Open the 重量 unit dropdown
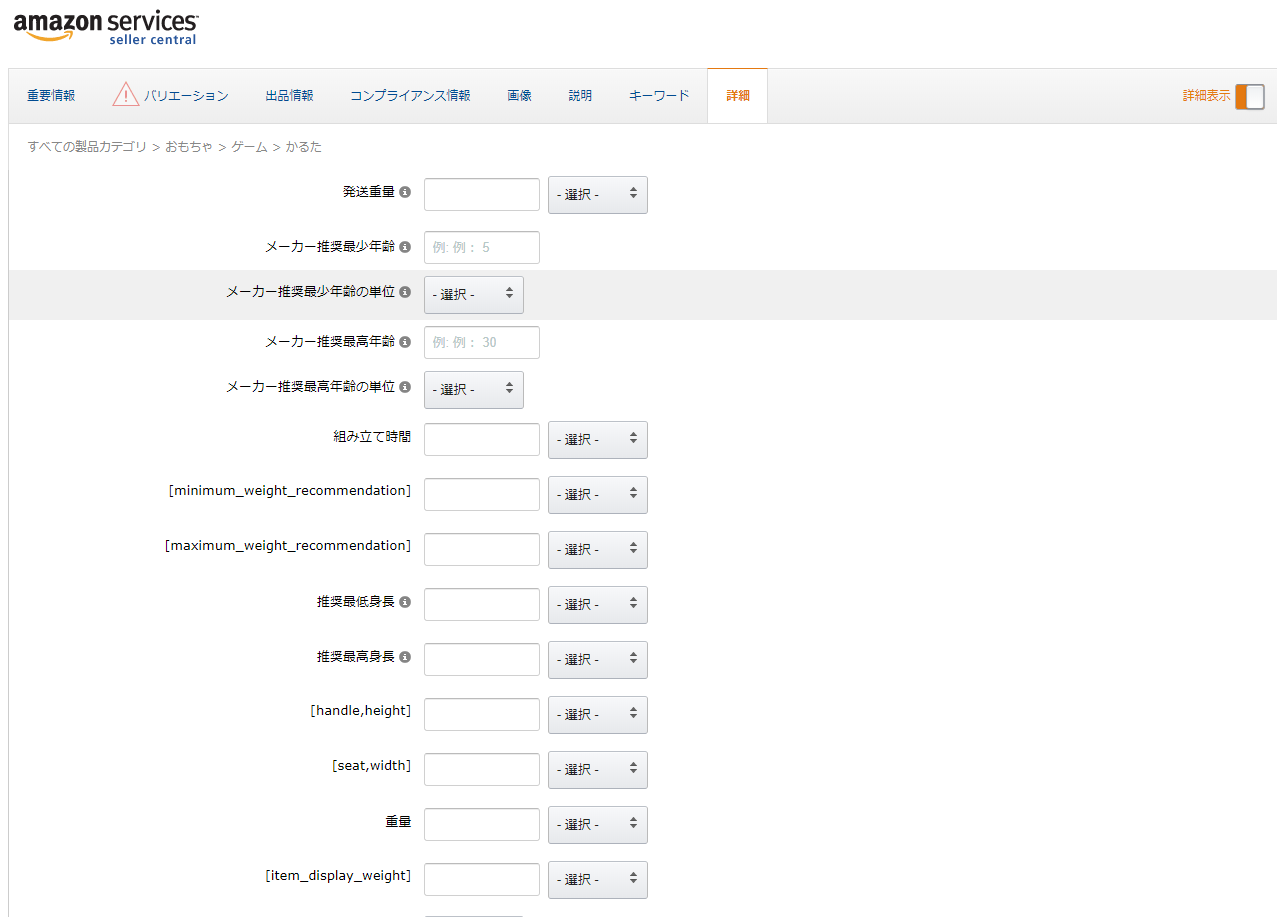Screen dimensions: 1277x917 [x=597, y=825]
